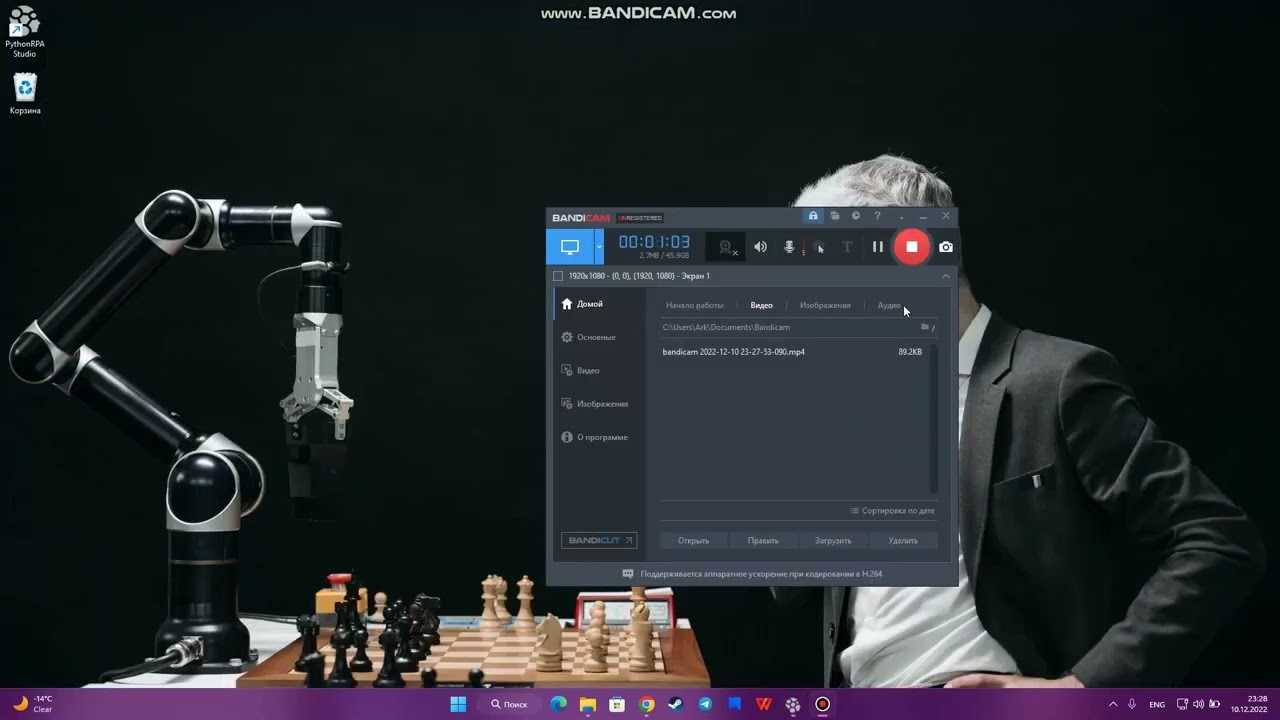This screenshot has width=1280, height=720.
Task: Open quick settings from the volume icon
Action: point(1199,704)
